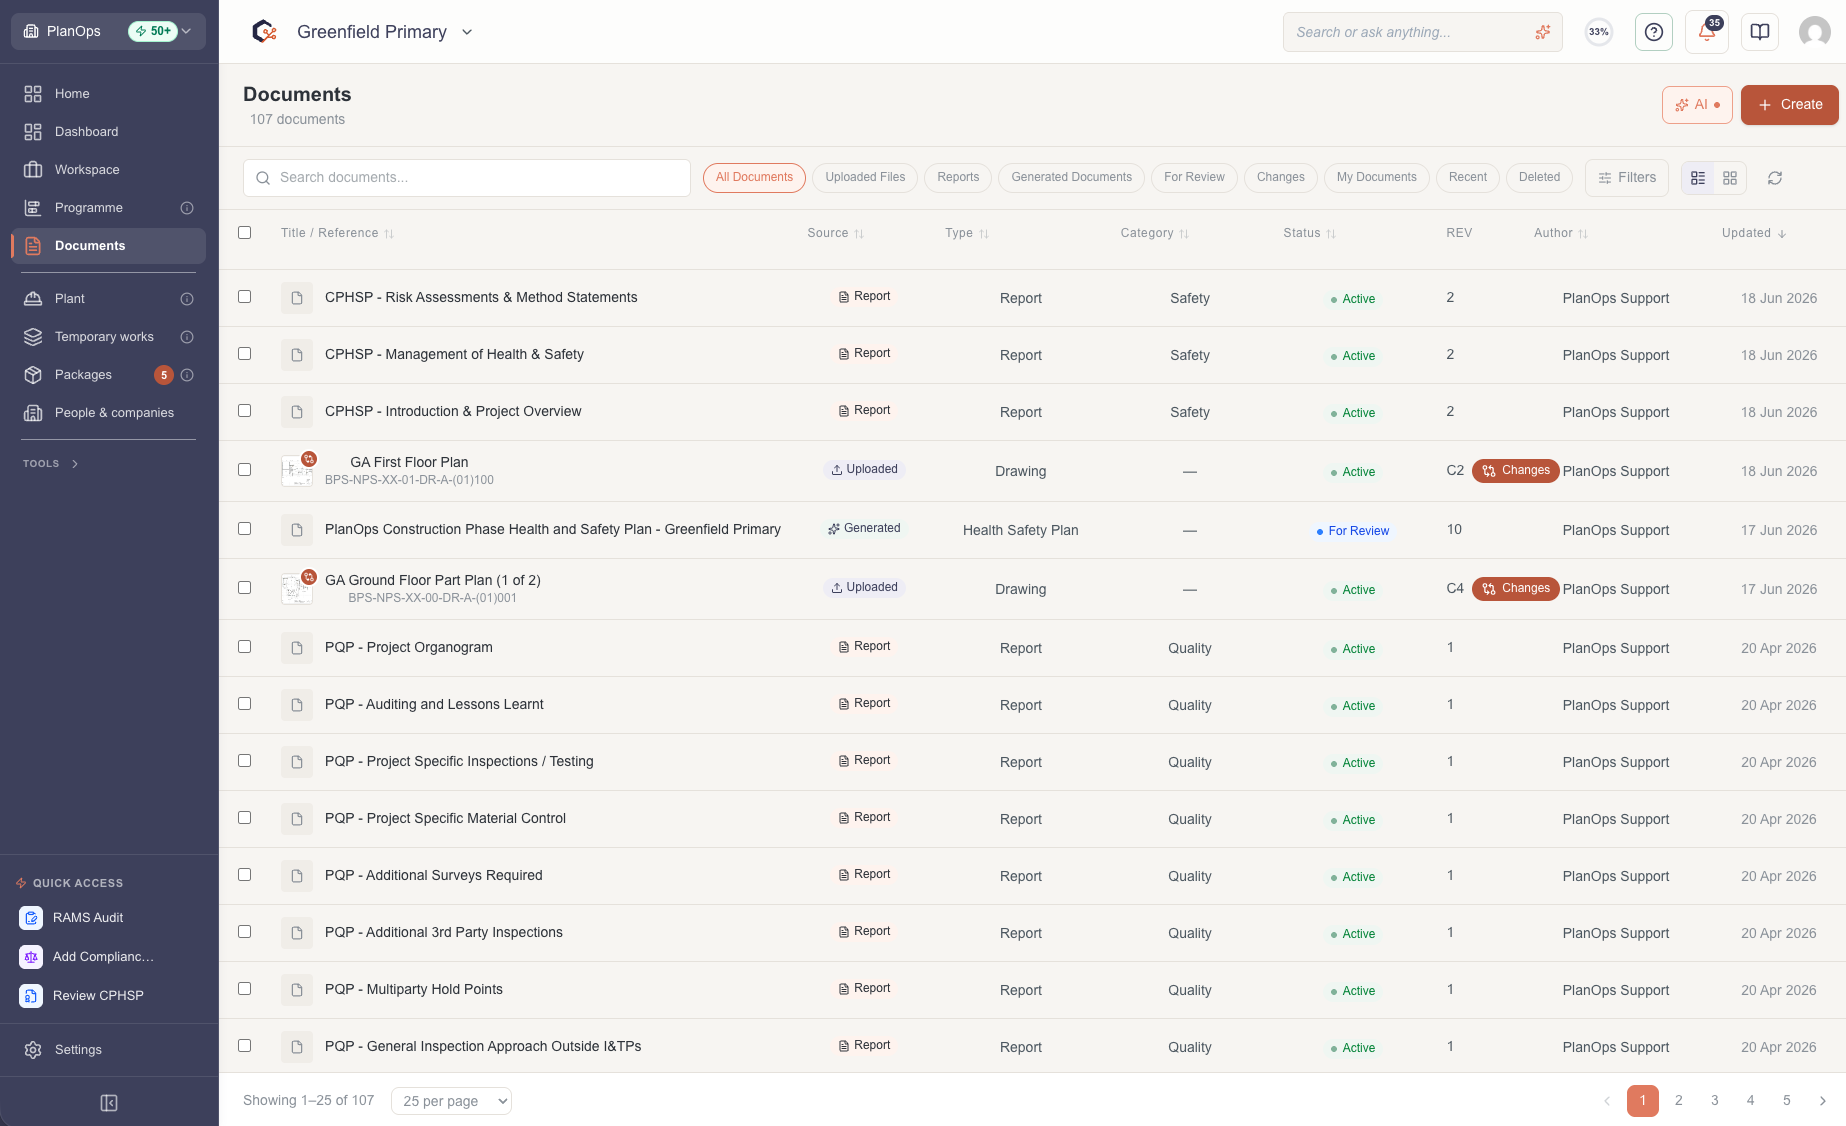This screenshot has width=1846, height=1126.
Task: Click the help question mark icon
Action: coord(1654,32)
